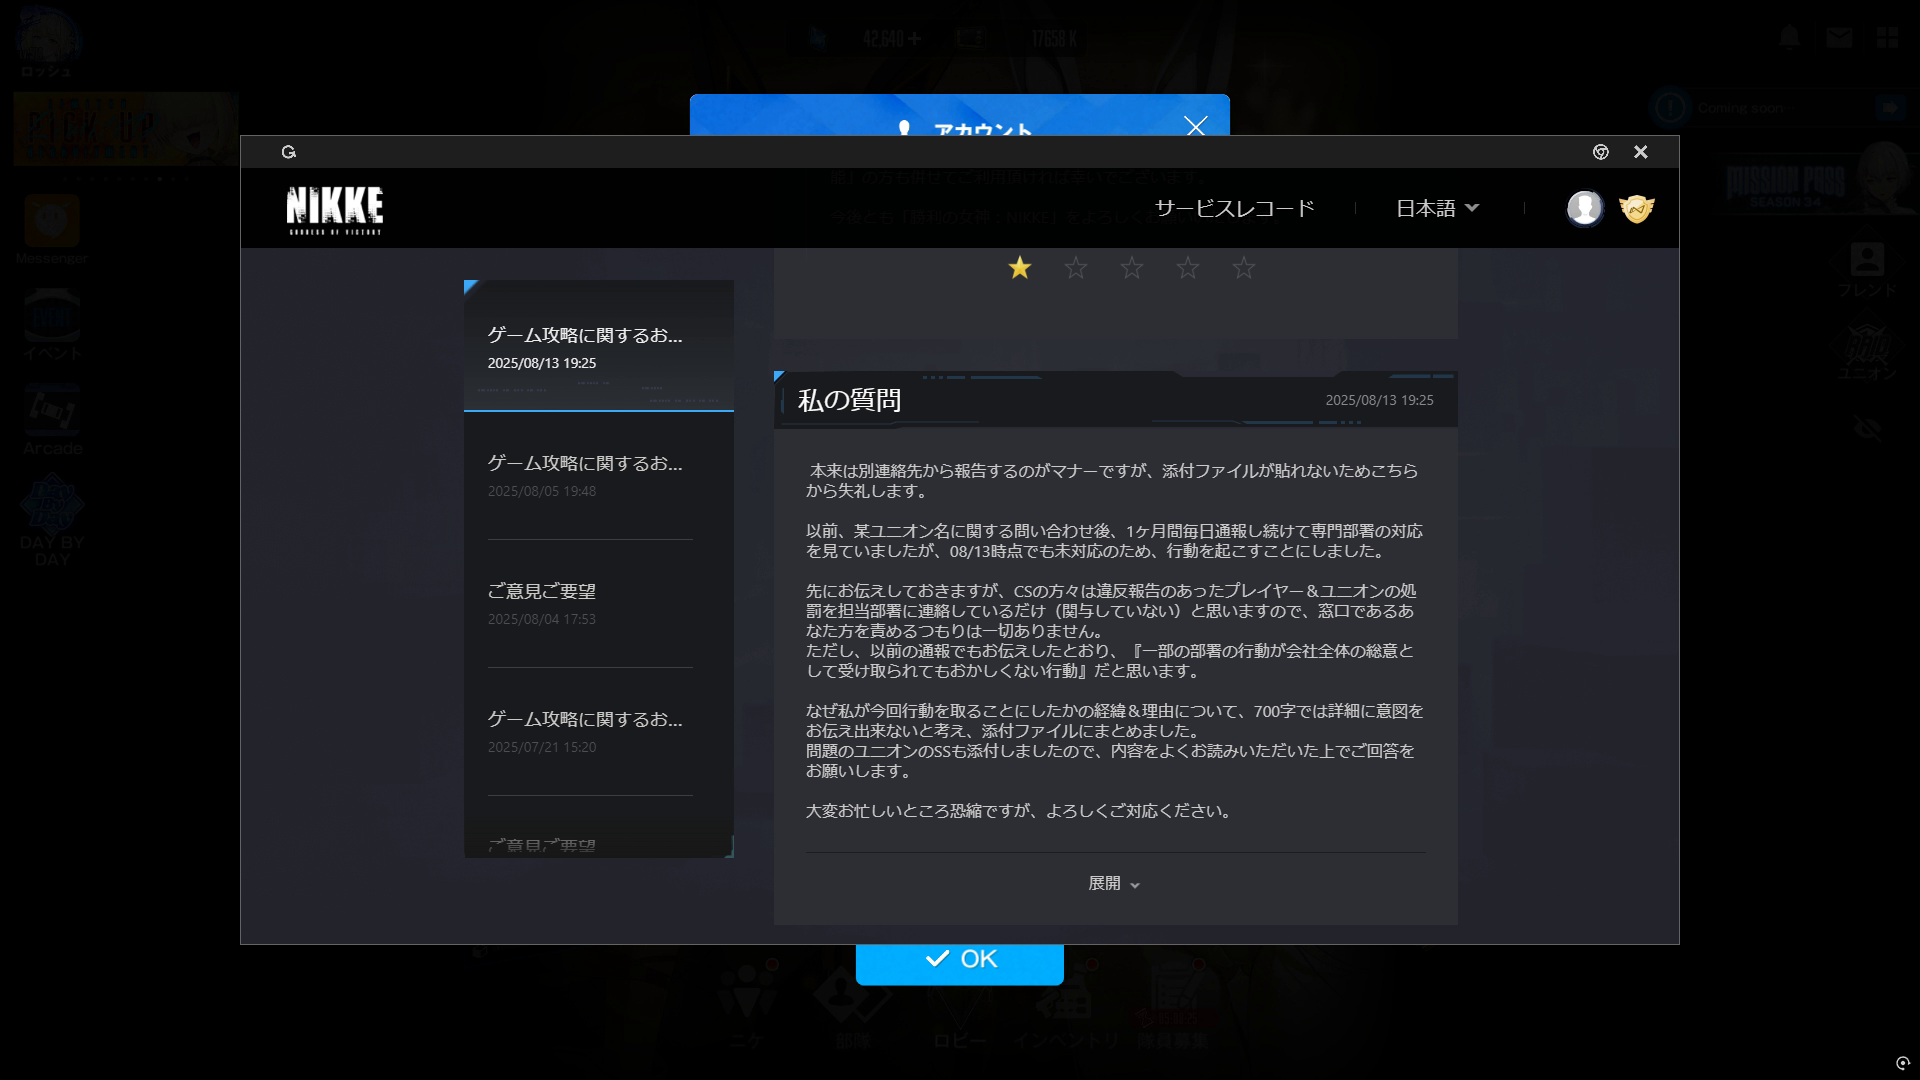Click the refresh icon in browser bar
Image resolution: width=1920 pixels, height=1080 pixels.
tap(289, 152)
